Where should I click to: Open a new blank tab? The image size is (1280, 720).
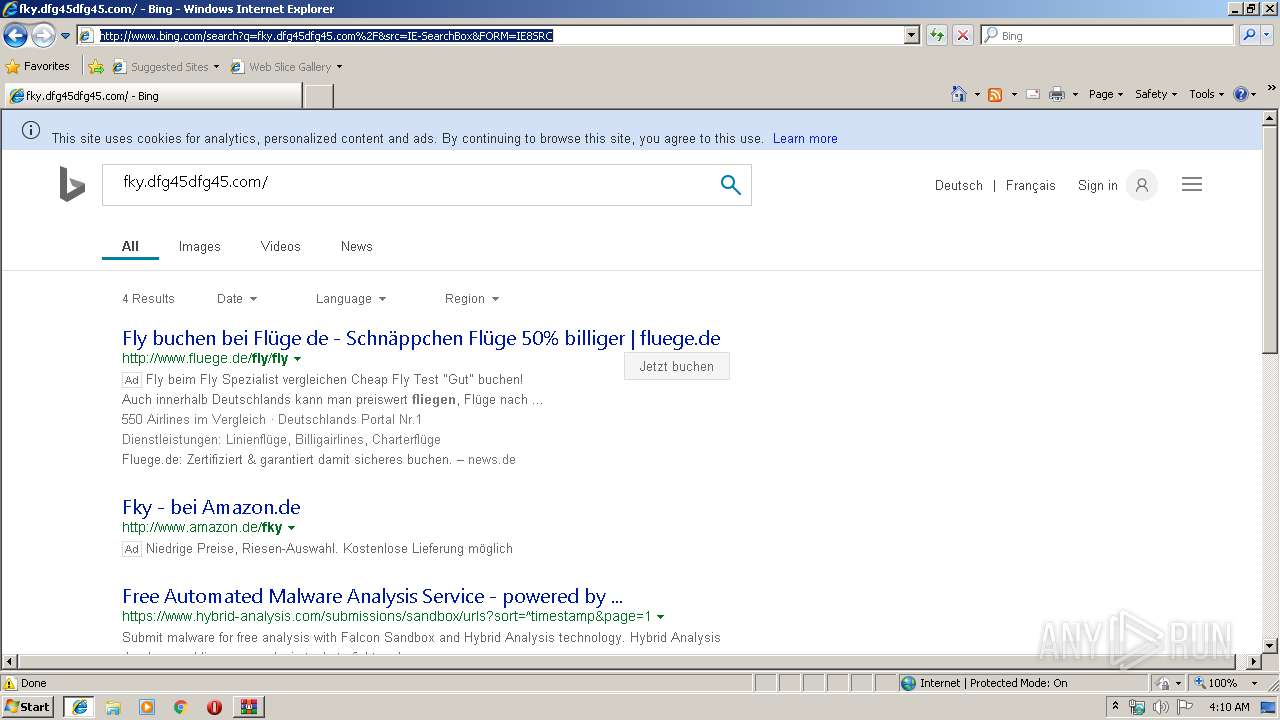point(318,96)
